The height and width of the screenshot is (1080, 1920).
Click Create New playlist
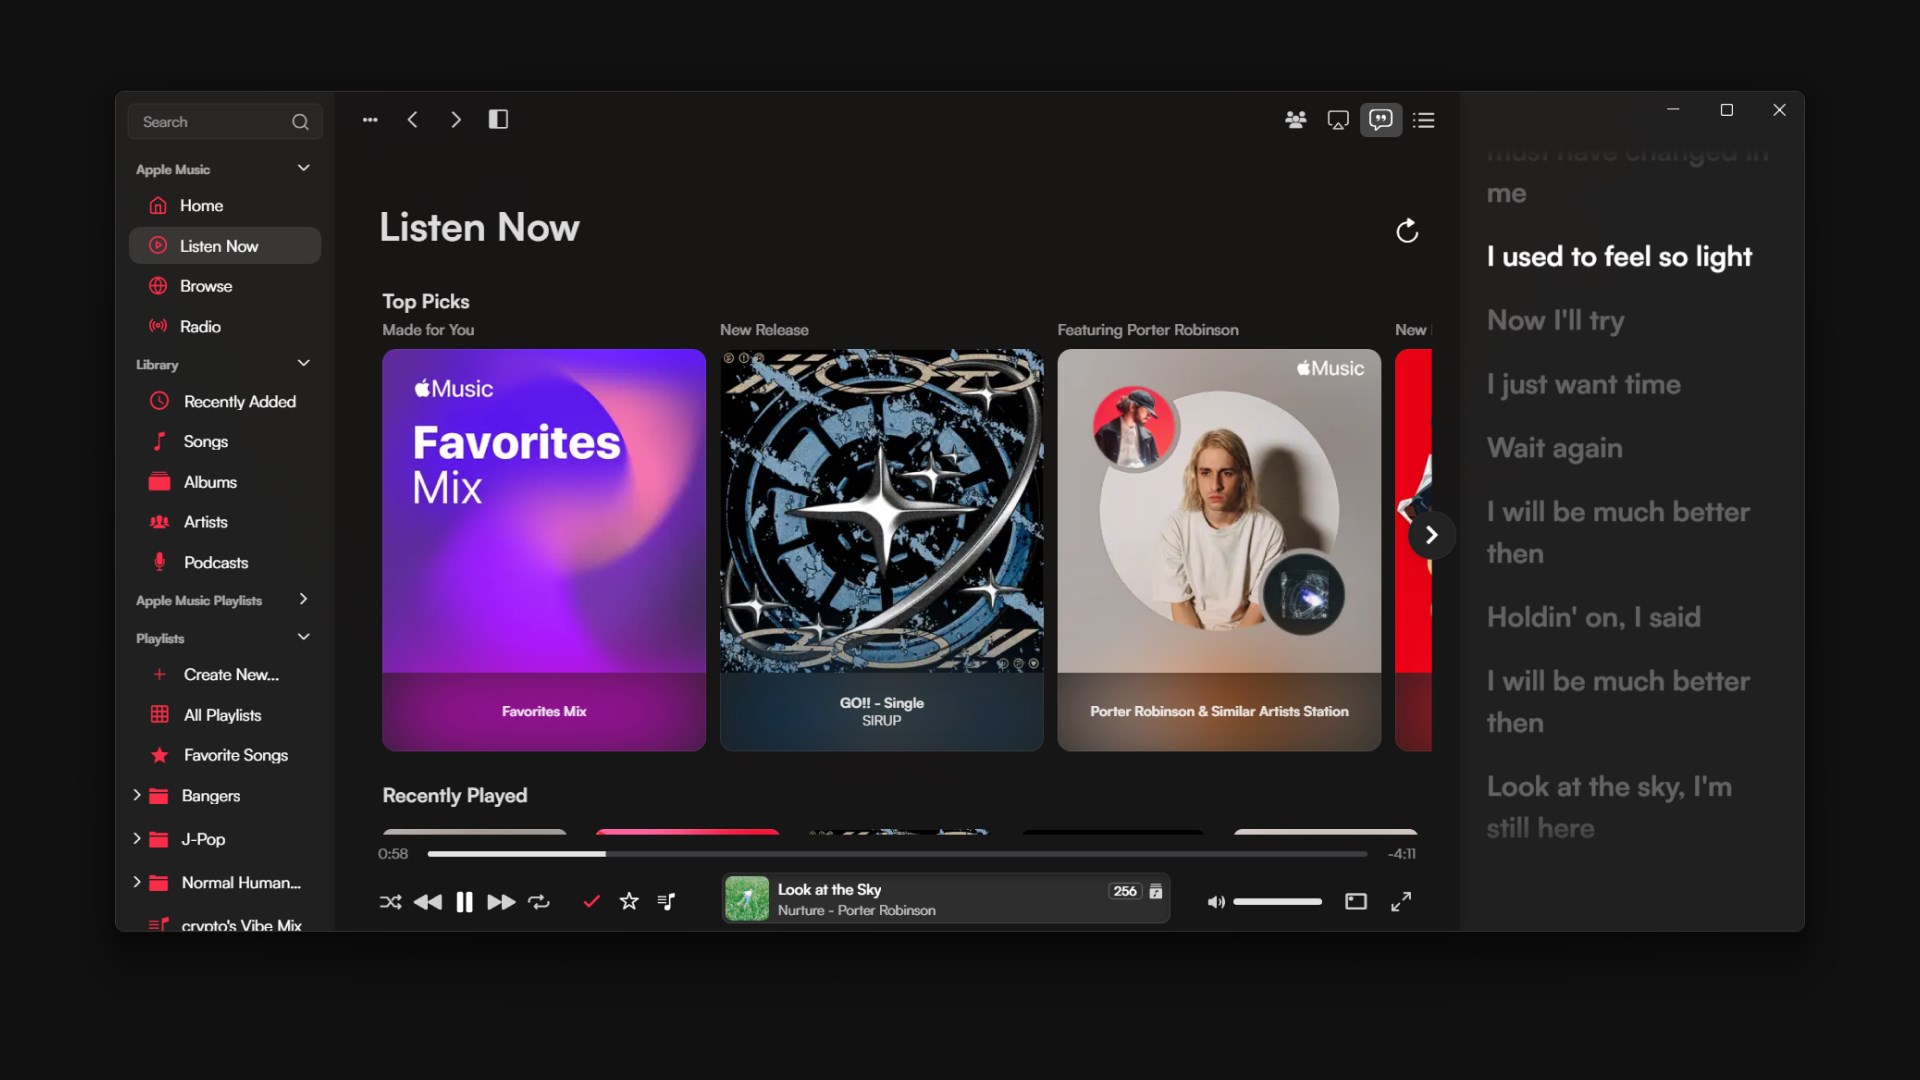tap(230, 674)
